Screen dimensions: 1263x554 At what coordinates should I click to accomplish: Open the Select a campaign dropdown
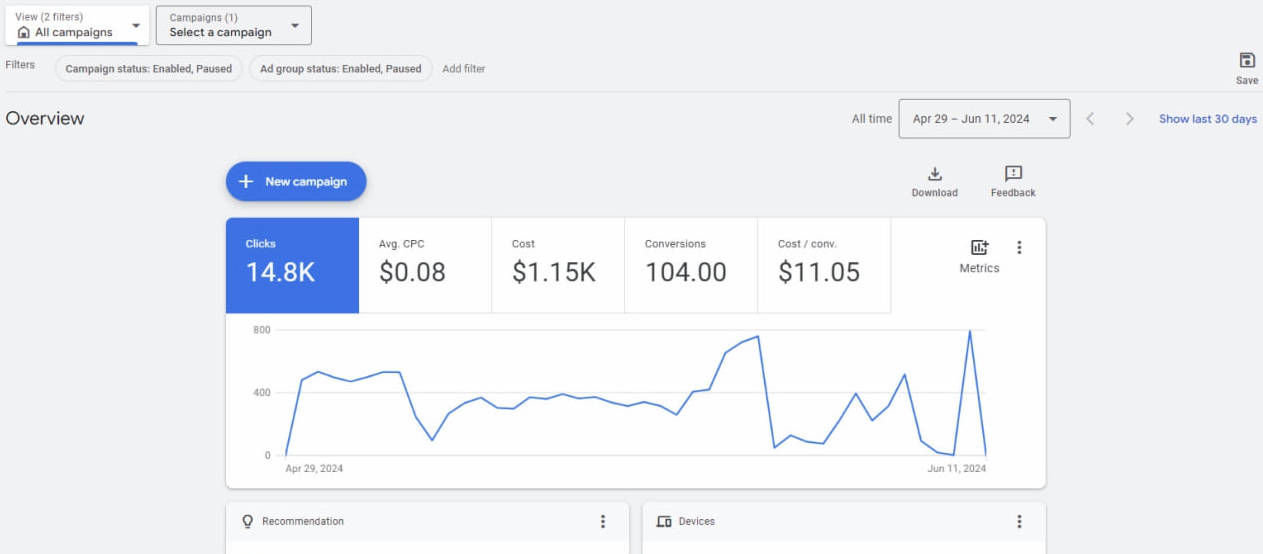(233, 25)
